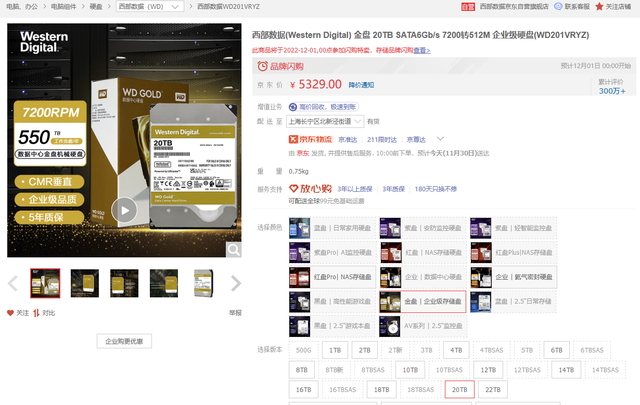Select the second product thumbnail

tap(84, 283)
